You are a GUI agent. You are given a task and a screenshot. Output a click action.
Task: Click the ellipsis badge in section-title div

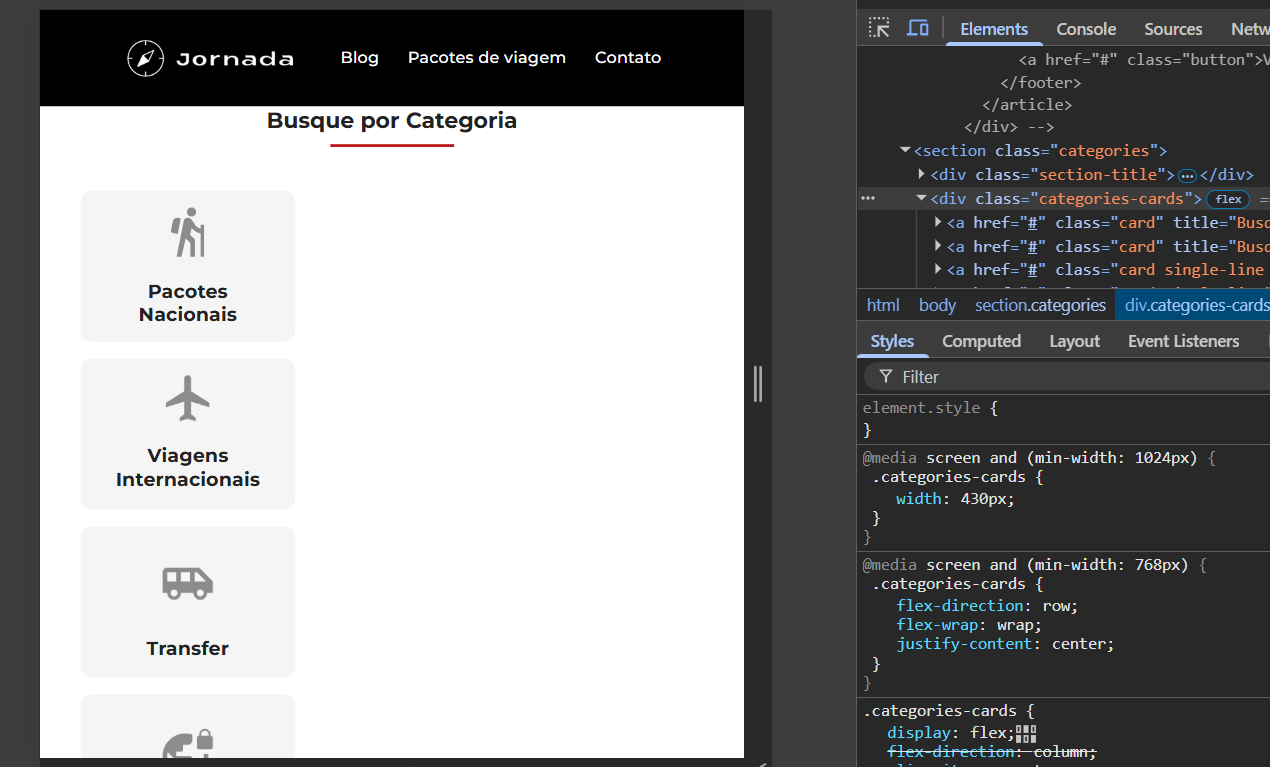pos(1187,175)
